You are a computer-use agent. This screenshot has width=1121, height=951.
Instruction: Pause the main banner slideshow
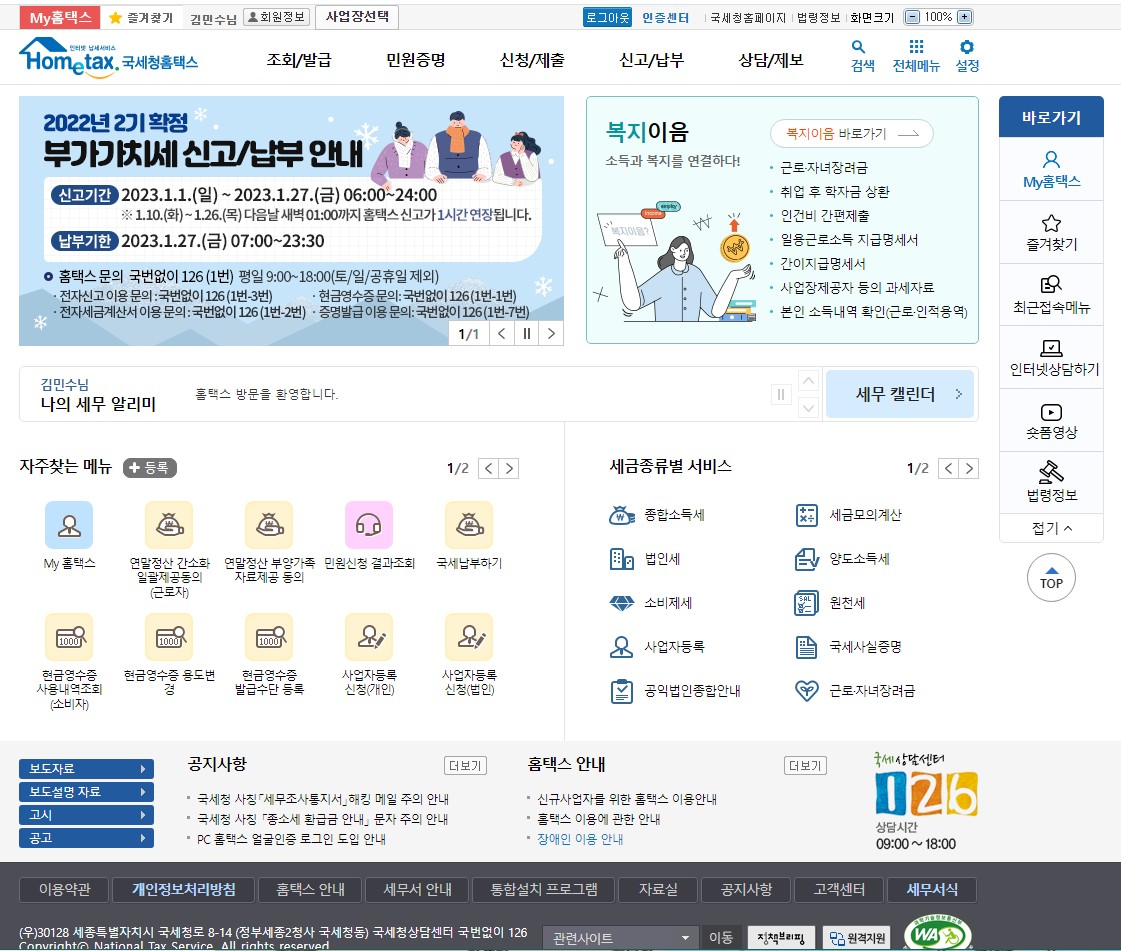526,333
